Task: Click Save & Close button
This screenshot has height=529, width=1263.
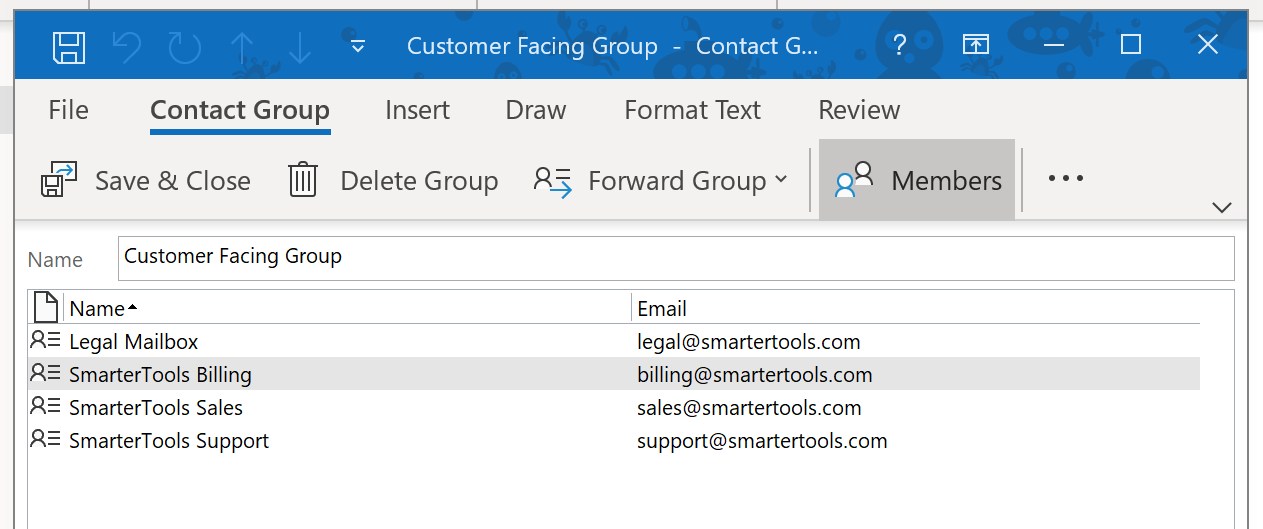Action: pyautogui.click(x=145, y=181)
